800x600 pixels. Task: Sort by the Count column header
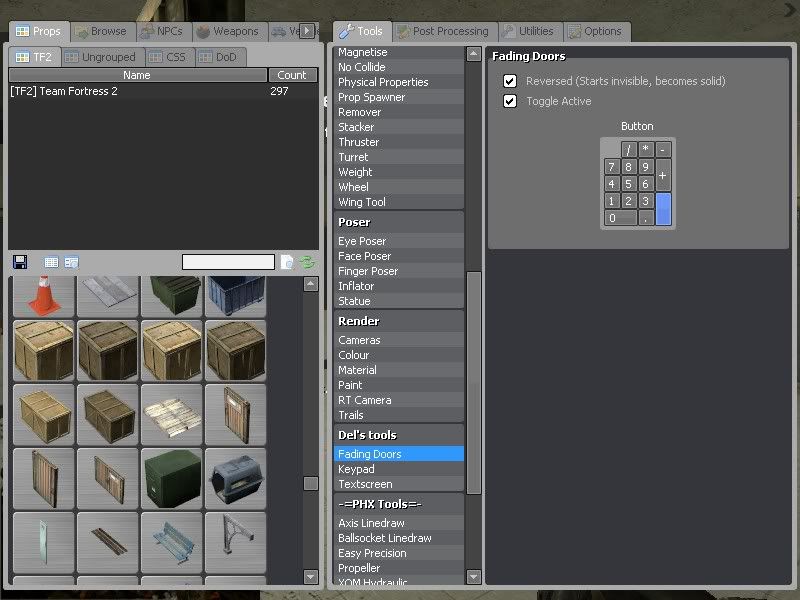tap(292, 75)
